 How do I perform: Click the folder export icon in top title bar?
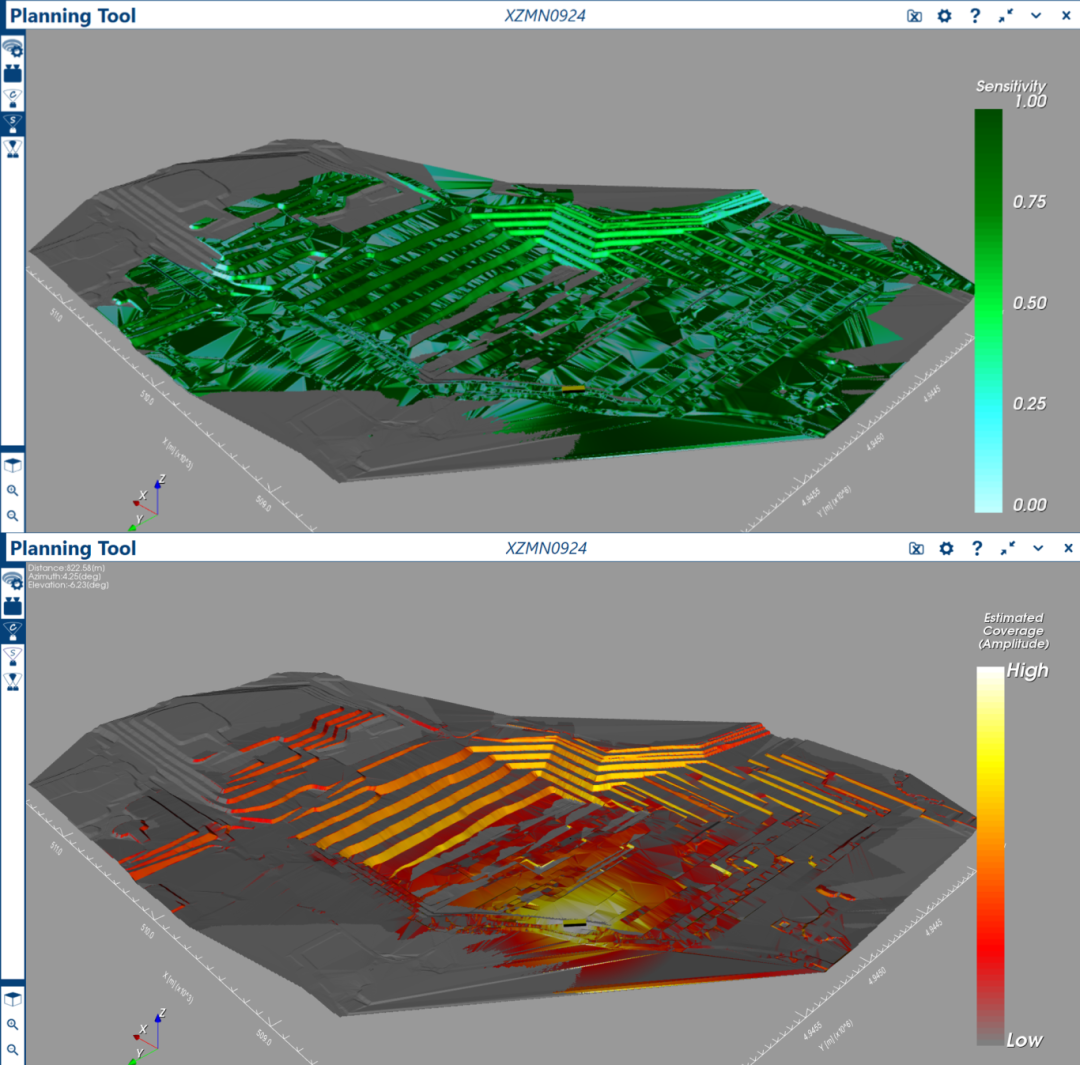914,16
